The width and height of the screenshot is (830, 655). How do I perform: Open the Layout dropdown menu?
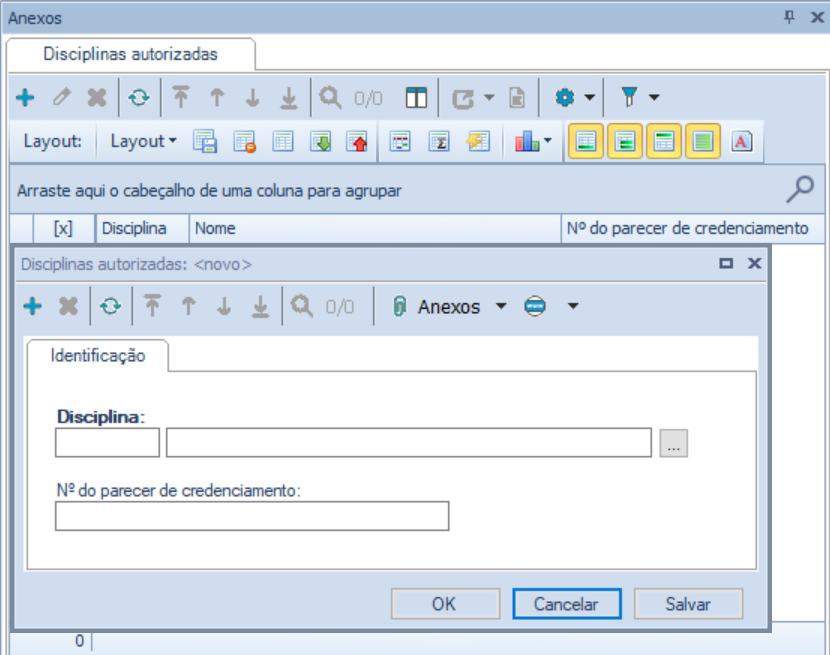pos(143,141)
